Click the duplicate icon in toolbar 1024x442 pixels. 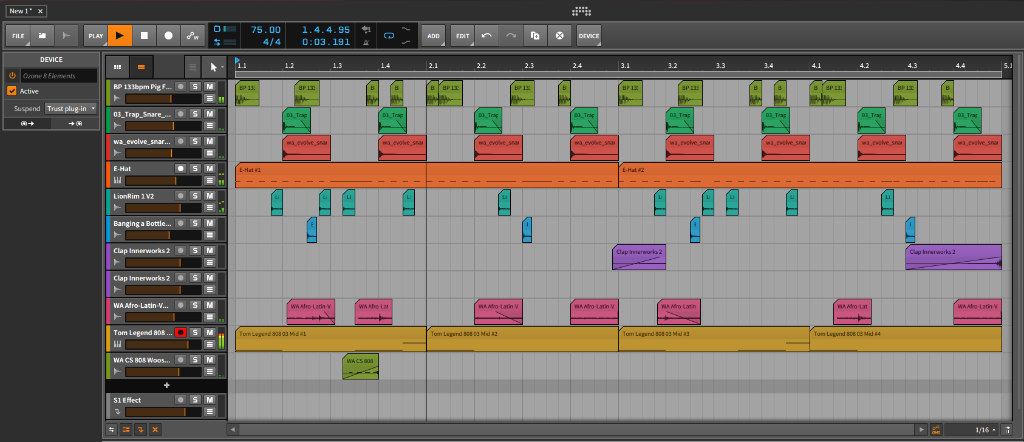[535, 36]
